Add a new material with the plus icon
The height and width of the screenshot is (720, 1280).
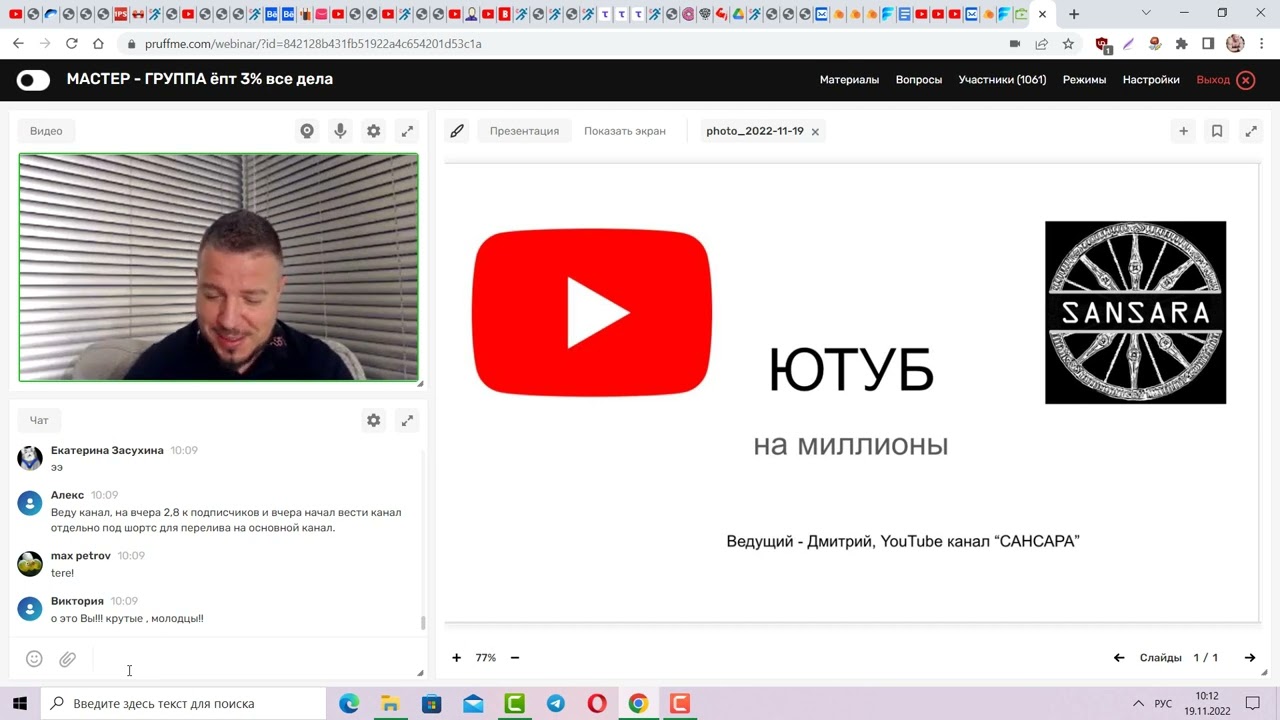pos(1183,130)
